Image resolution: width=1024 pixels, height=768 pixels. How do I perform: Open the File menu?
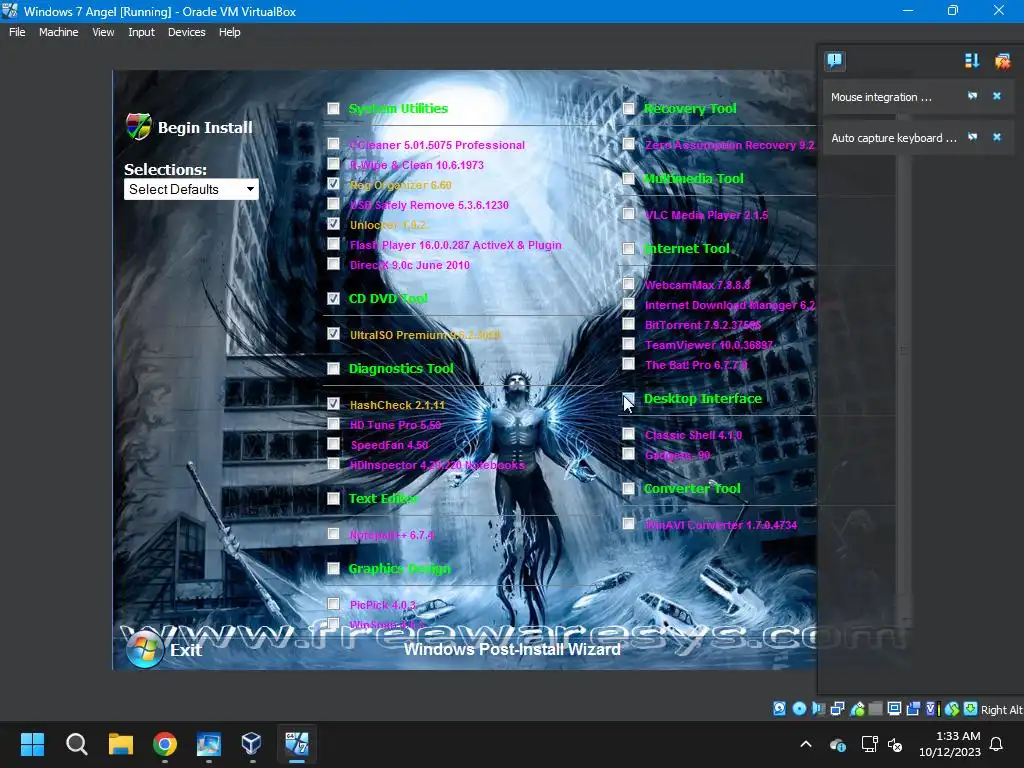coord(17,32)
